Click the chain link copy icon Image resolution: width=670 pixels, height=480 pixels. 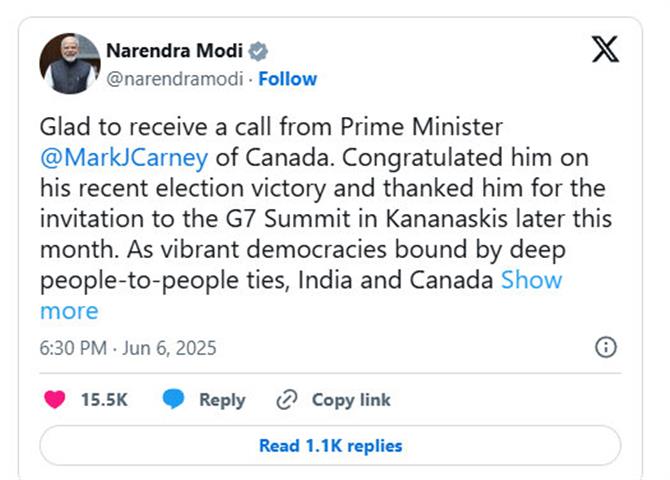coord(286,400)
